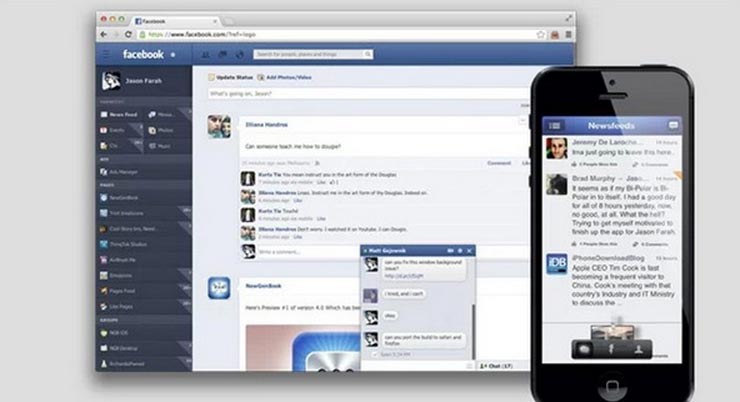Click the 'Write a comment...' field

coord(309,252)
